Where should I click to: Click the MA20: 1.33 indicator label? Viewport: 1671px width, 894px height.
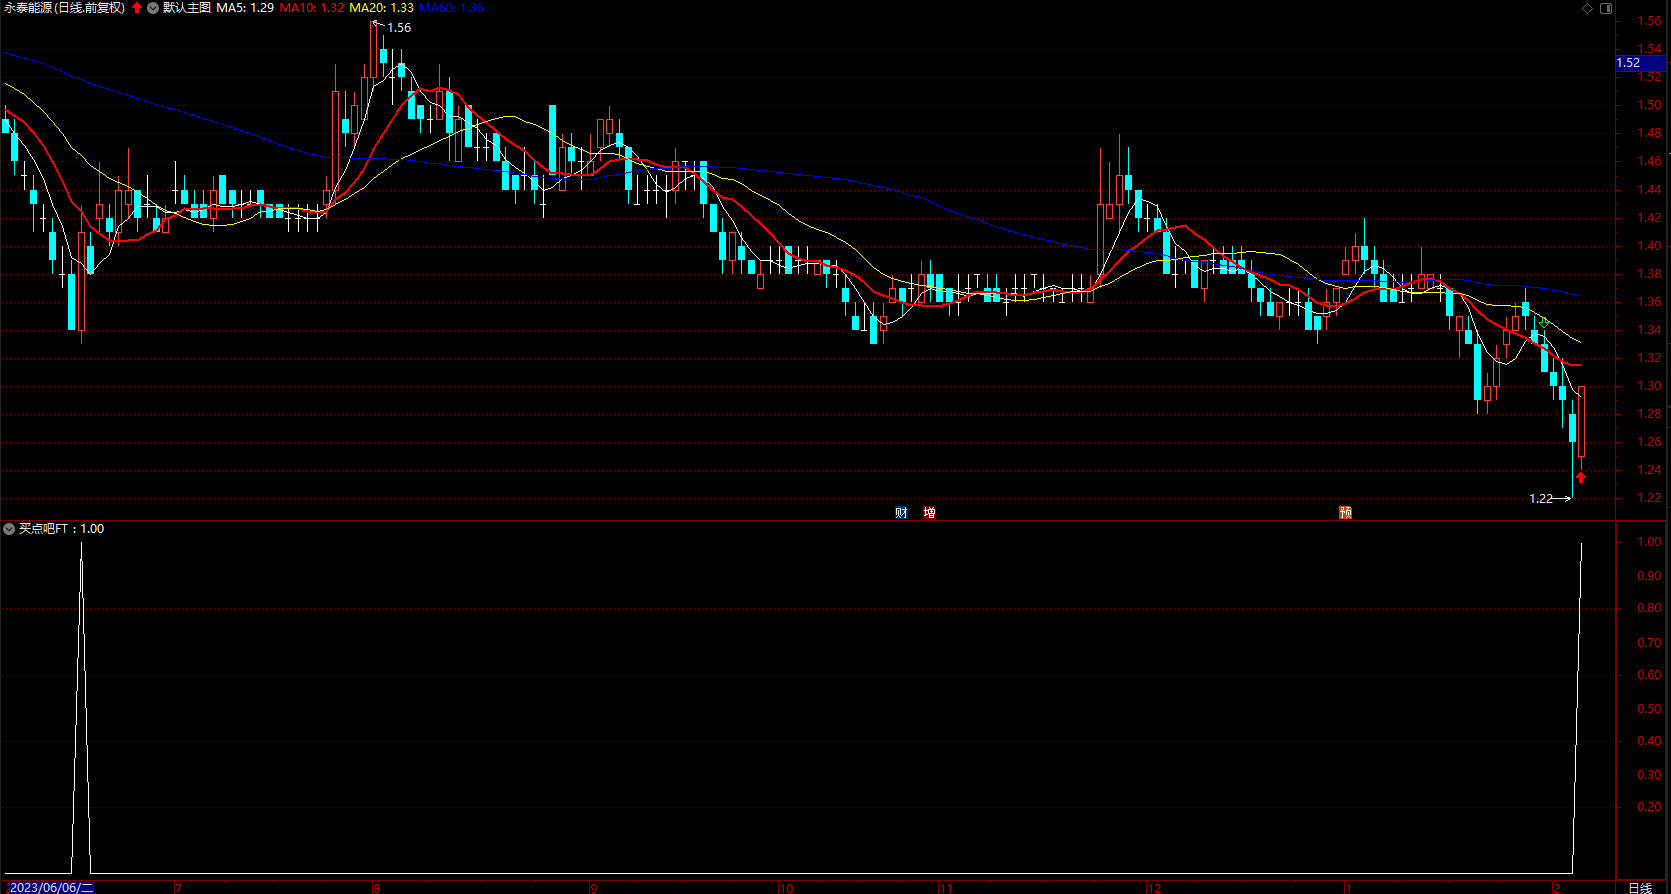pos(381,8)
